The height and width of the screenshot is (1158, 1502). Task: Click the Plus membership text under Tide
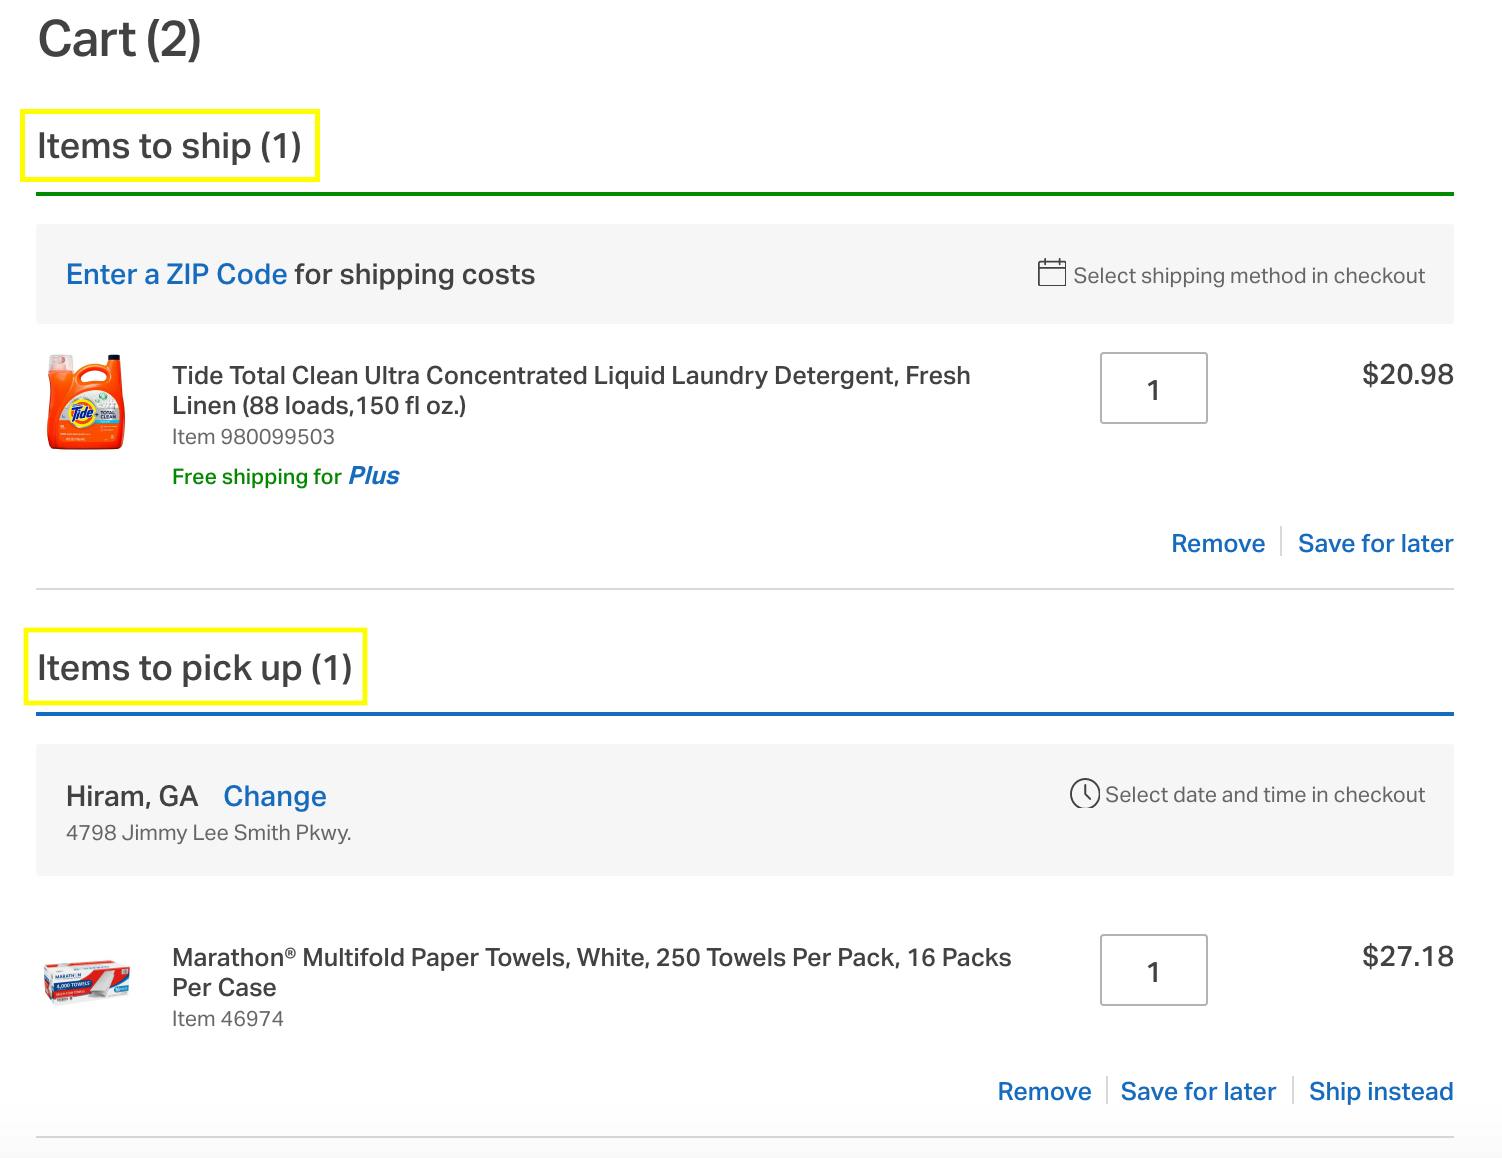click(373, 476)
